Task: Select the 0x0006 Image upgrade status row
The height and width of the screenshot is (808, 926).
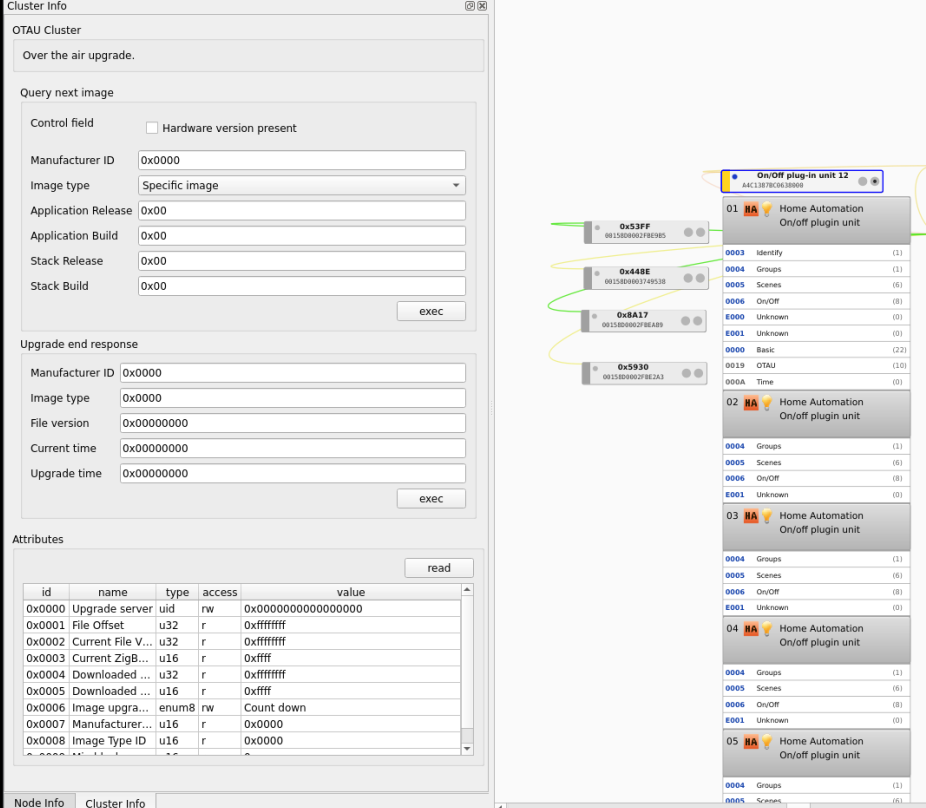Action: 242,708
